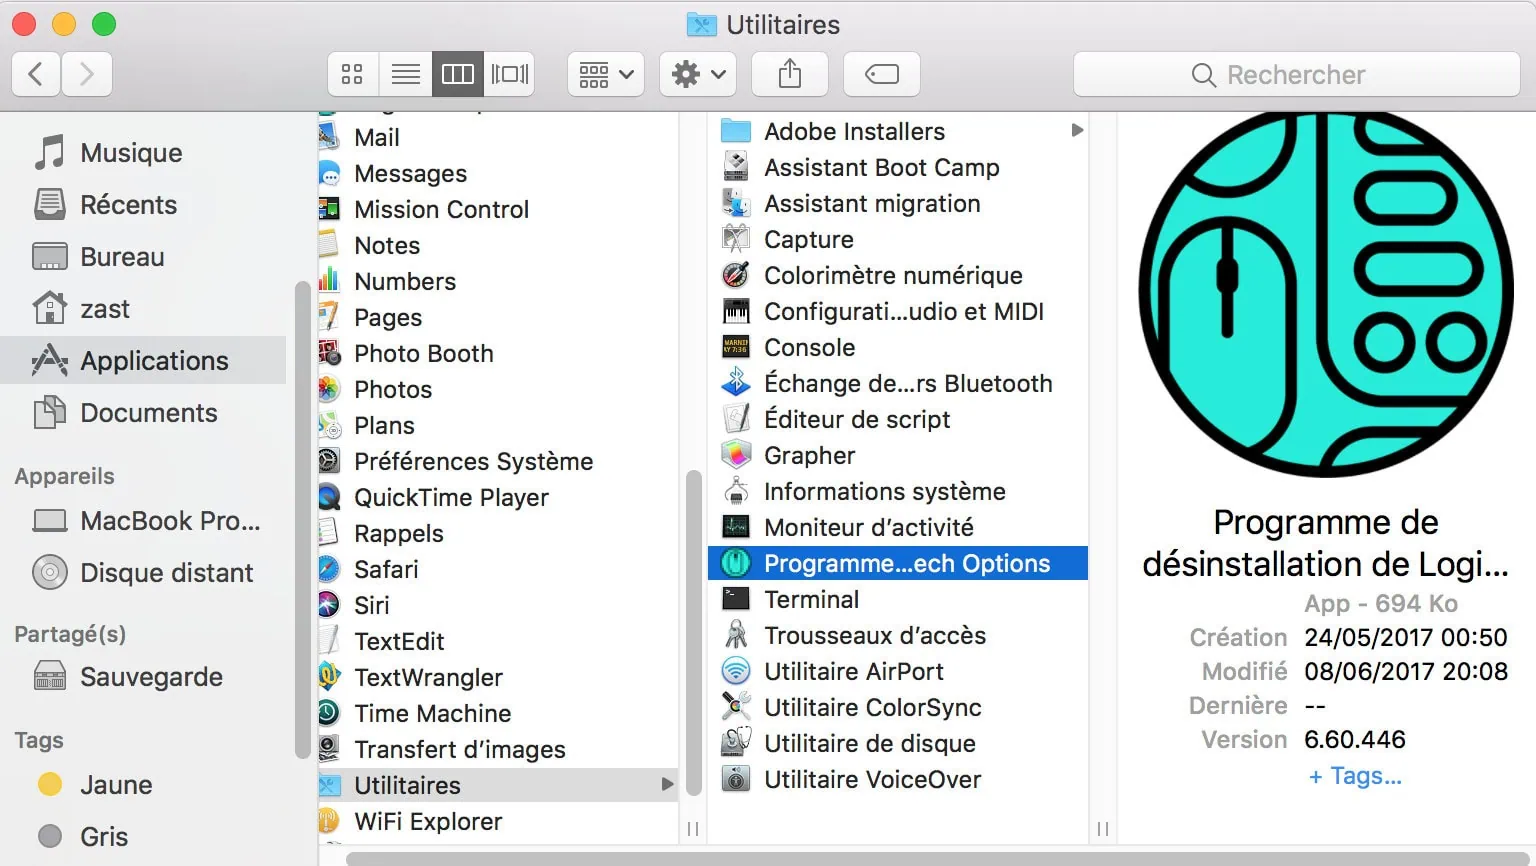Select the Utilitaire AirPort icon

(x=736, y=671)
